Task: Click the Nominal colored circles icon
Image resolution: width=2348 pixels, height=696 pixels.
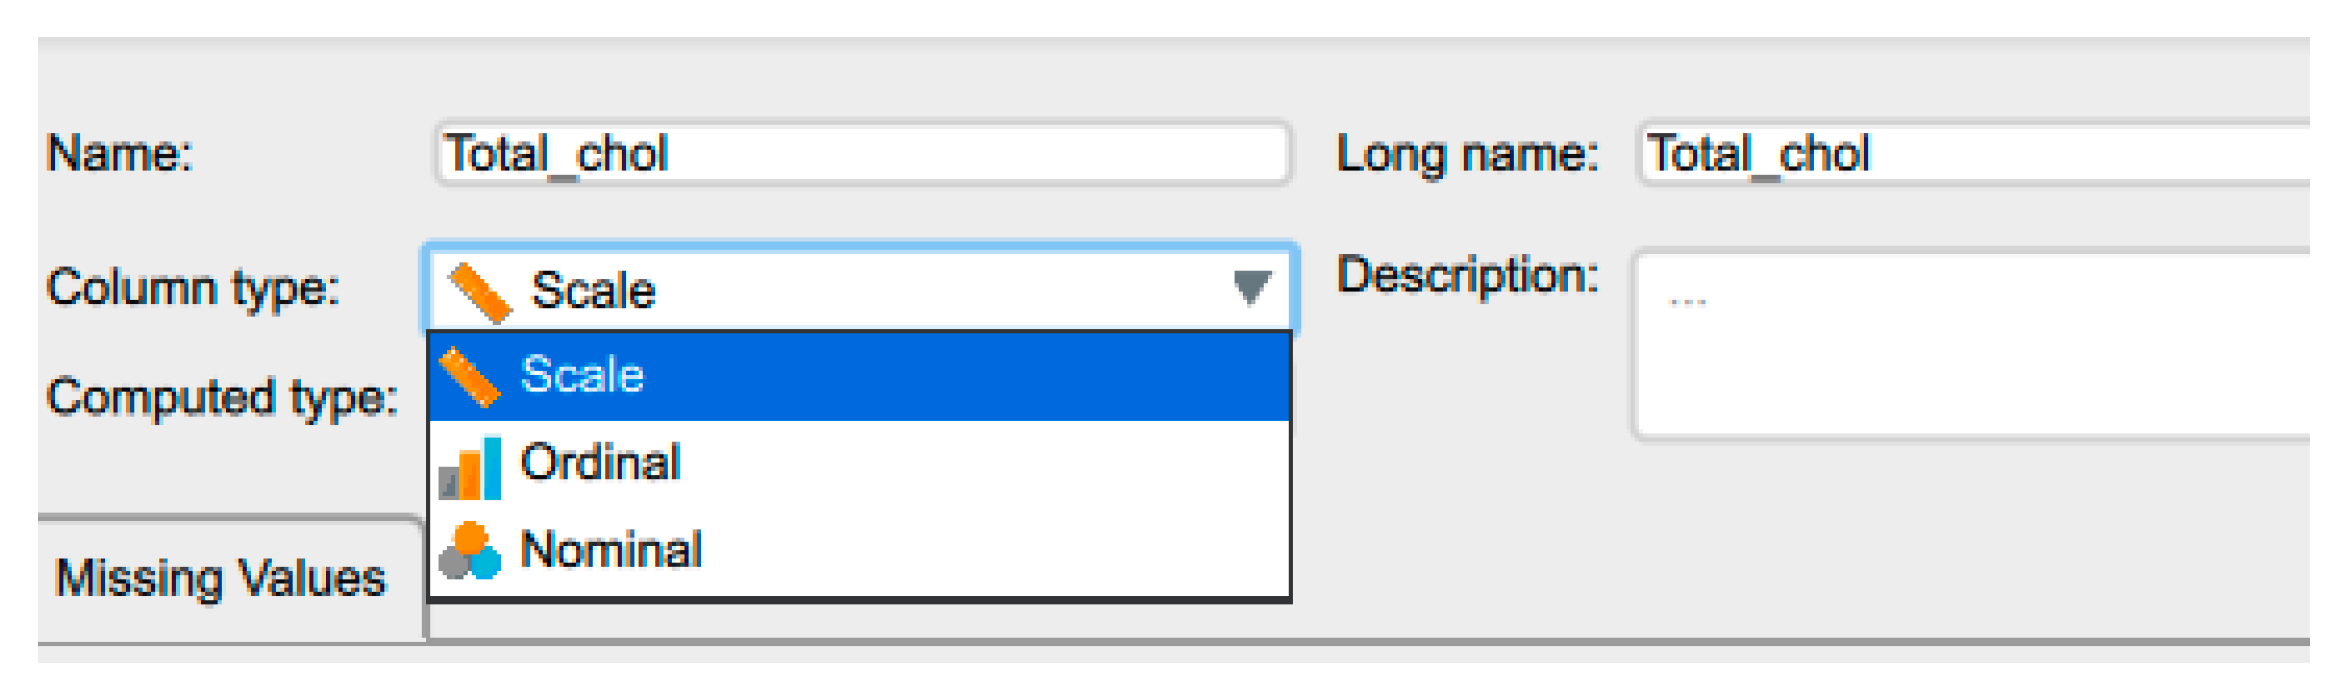Action: coord(469,551)
